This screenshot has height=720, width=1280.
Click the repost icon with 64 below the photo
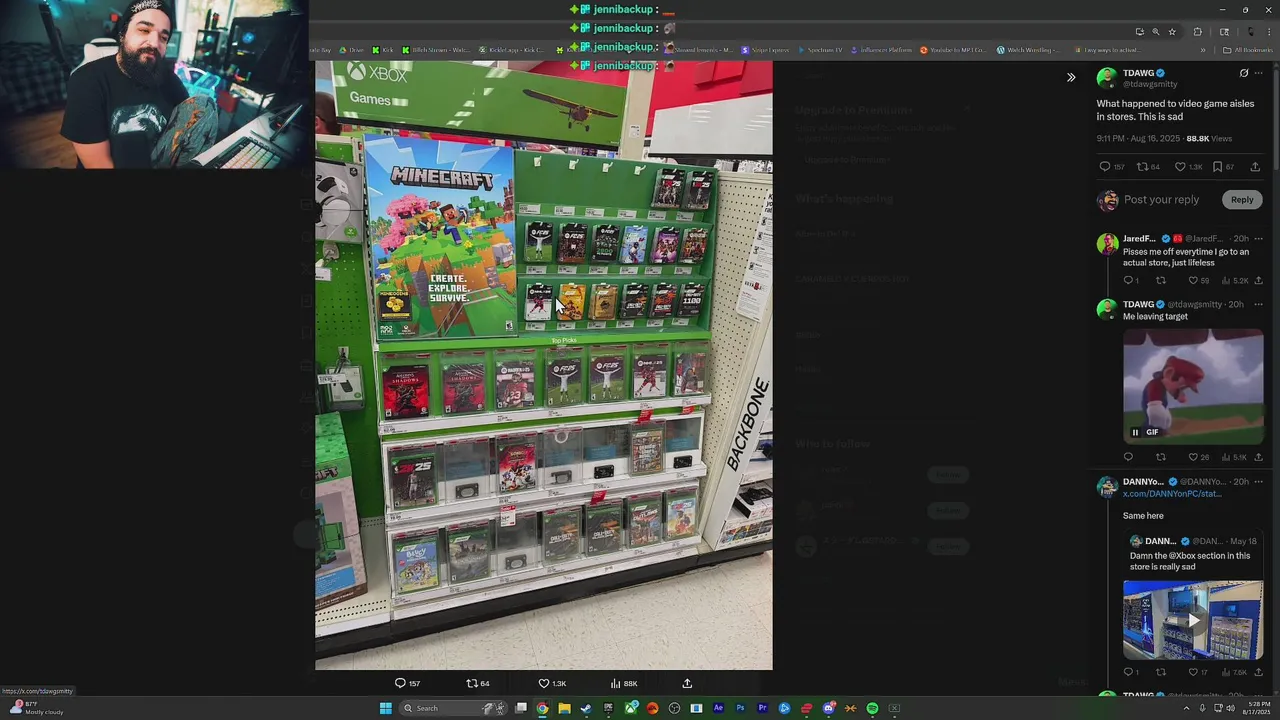478,684
